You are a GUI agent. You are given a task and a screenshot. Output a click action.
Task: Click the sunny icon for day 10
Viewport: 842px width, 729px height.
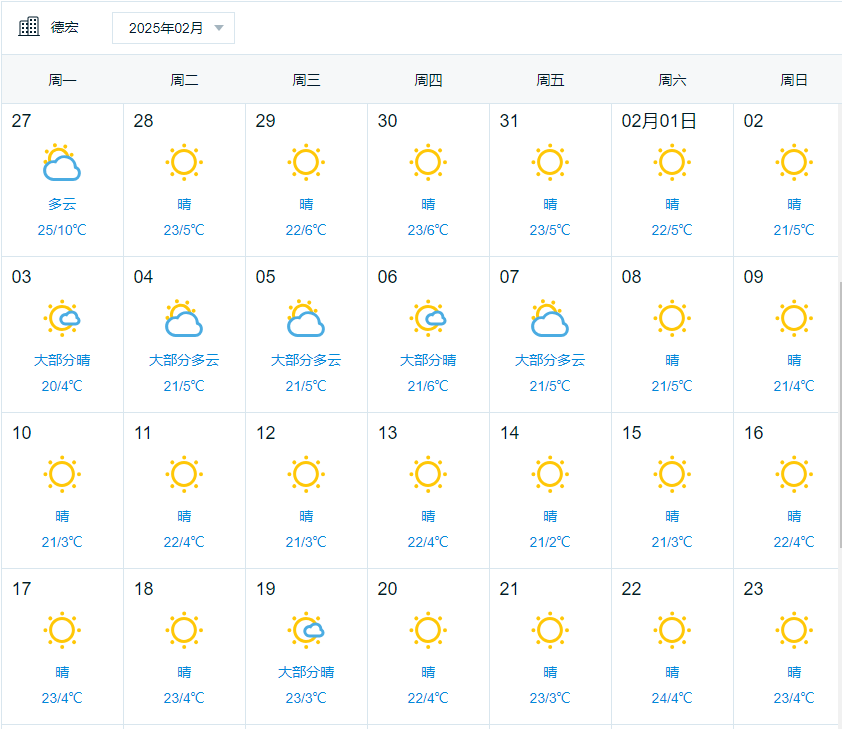(62, 474)
